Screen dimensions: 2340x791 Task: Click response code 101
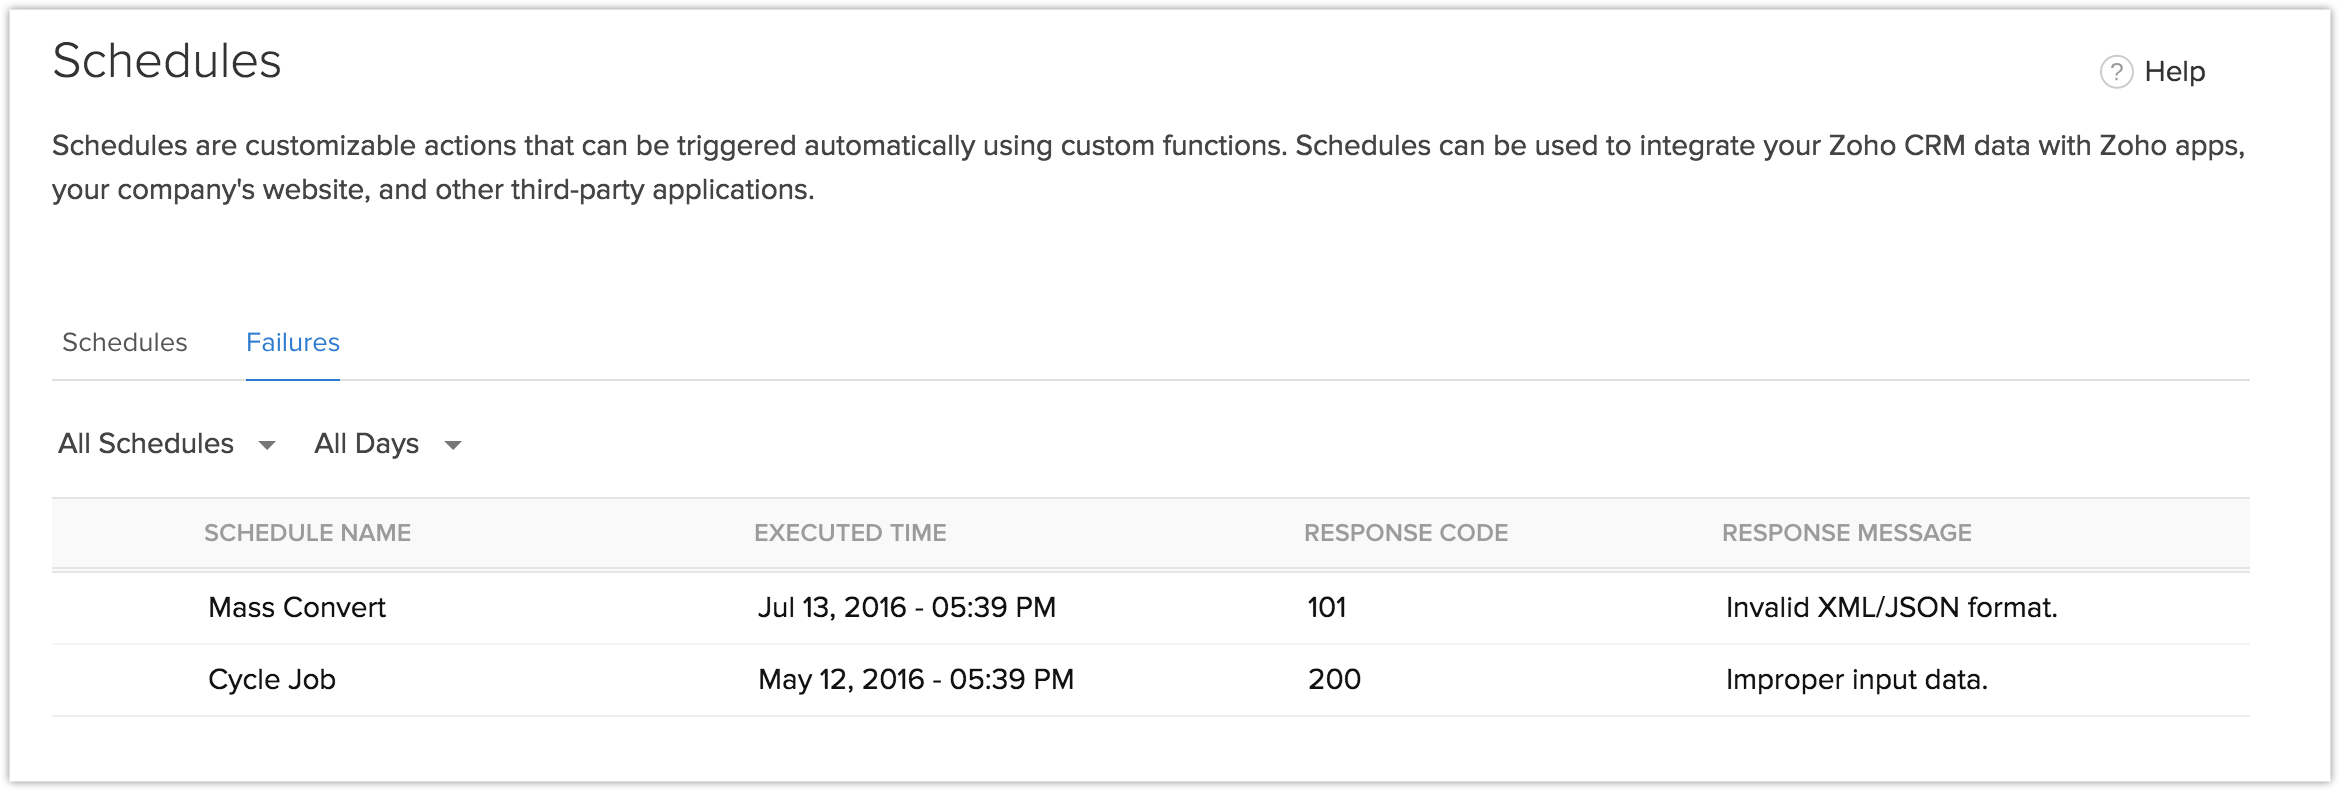(1327, 607)
